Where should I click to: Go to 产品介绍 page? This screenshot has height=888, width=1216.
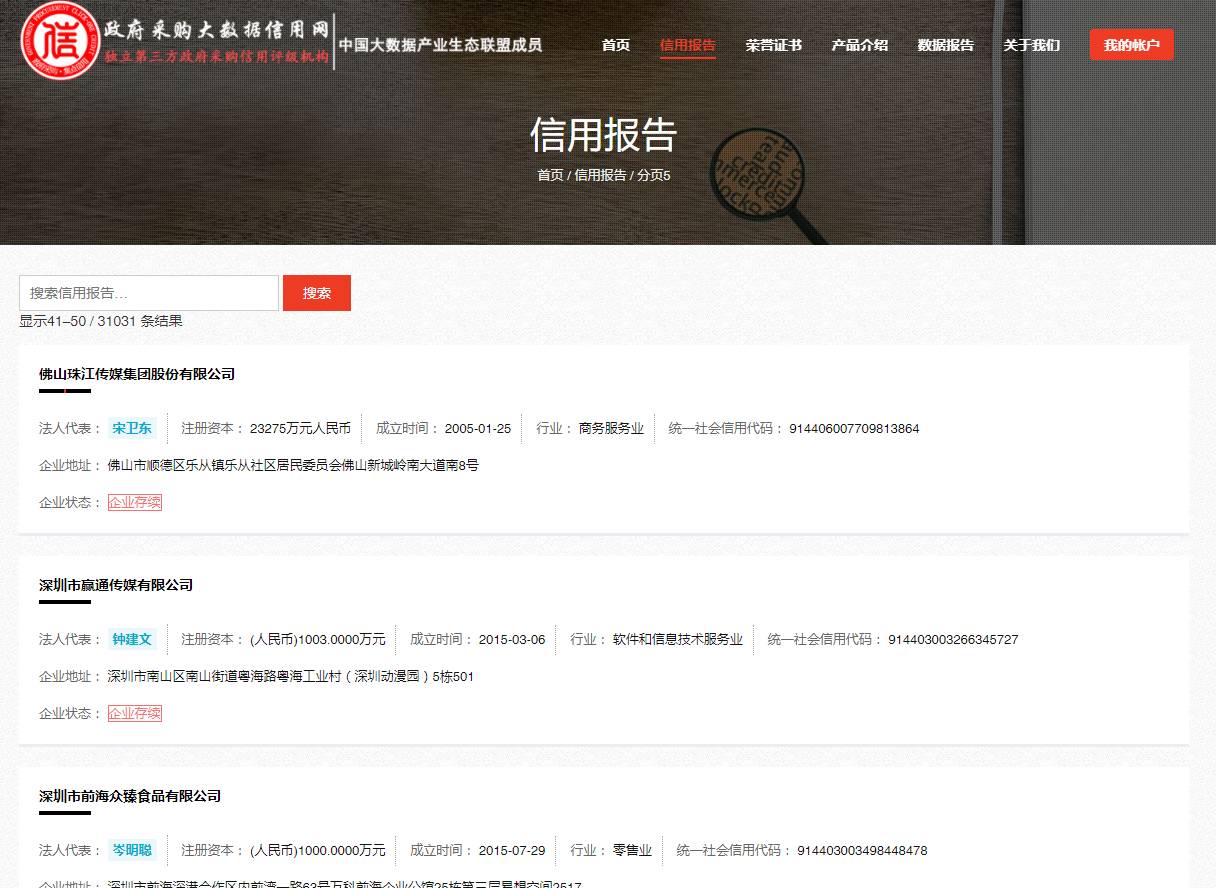[x=859, y=45]
